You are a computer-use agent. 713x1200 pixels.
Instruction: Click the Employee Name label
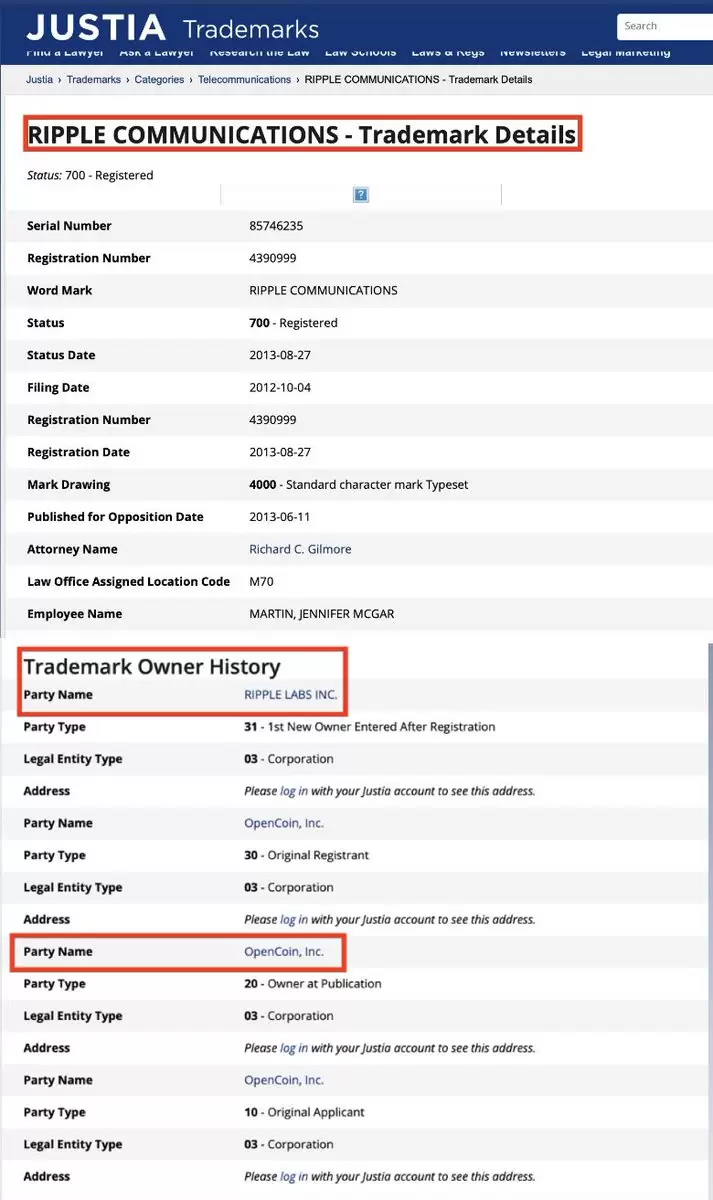click(x=74, y=614)
